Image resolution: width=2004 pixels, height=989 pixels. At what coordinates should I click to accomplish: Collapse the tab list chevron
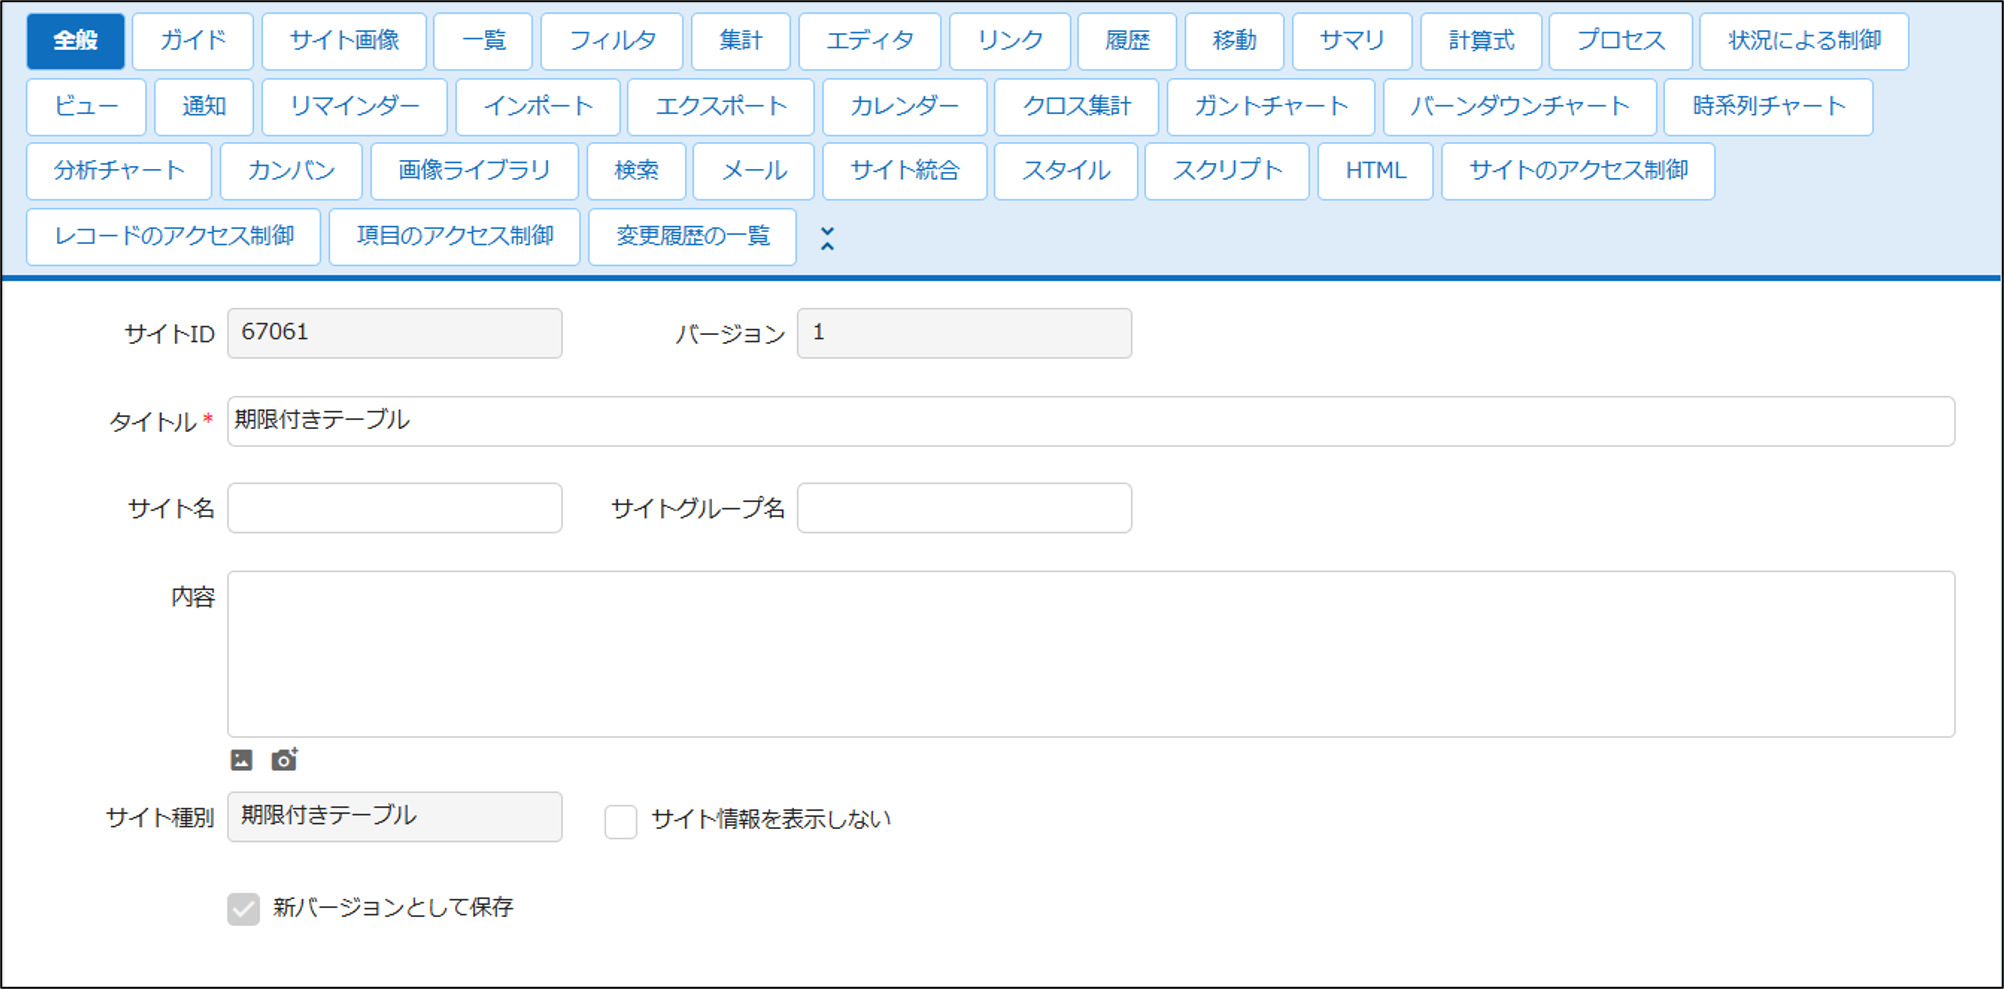(x=827, y=238)
